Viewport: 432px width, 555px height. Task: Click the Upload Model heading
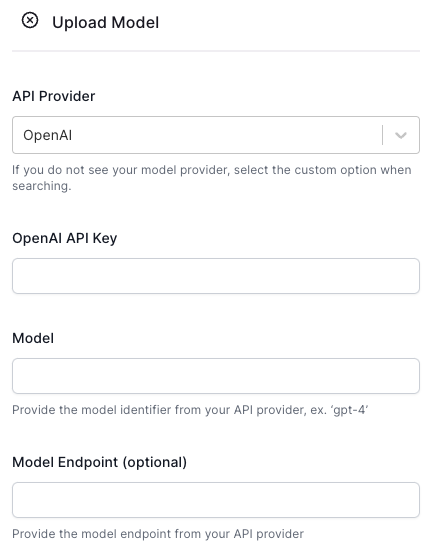[x=106, y=23]
